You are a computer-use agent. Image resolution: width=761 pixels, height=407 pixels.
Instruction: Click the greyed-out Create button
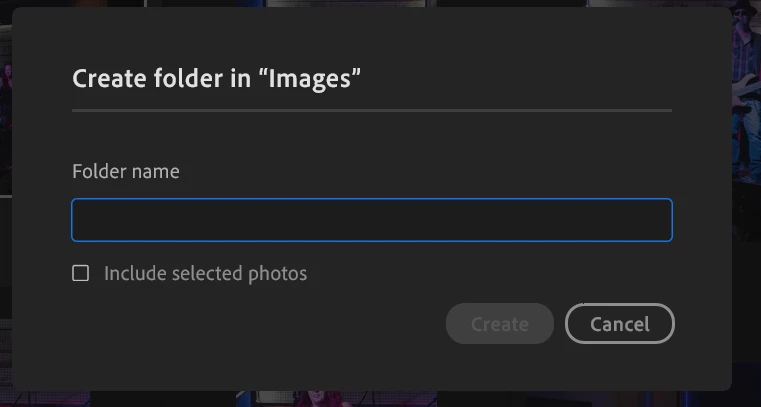(500, 324)
